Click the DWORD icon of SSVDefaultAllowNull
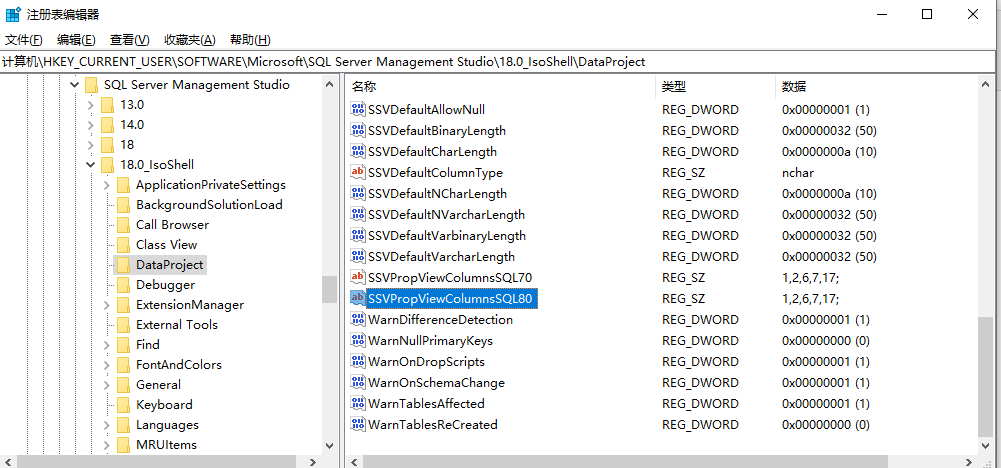This screenshot has height=468, width=1001. click(x=358, y=109)
